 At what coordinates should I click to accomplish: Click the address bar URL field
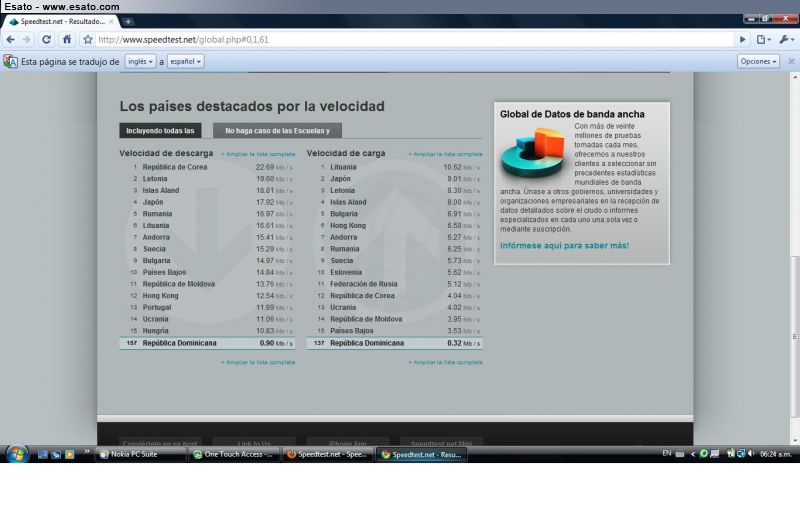point(400,39)
